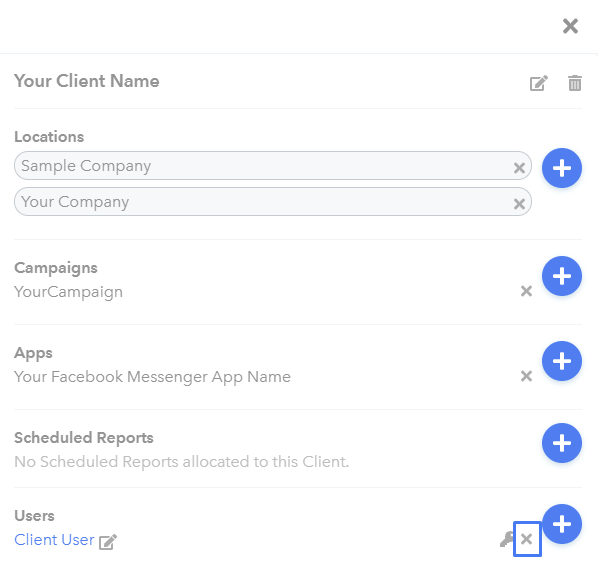Remove the Sample Company location
This screenshot has width=598, height=570.
519,168
